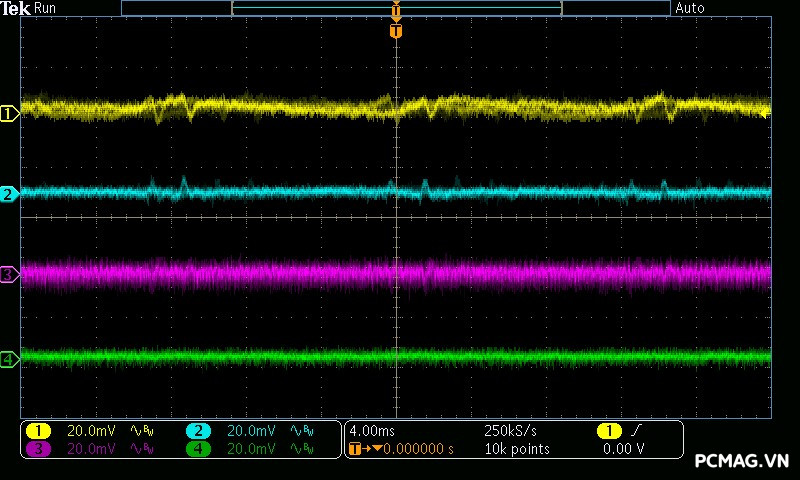Open the 250kS/s sample rate readout
The height and width of the screenshot is (480, 800).
coord(510,431)
